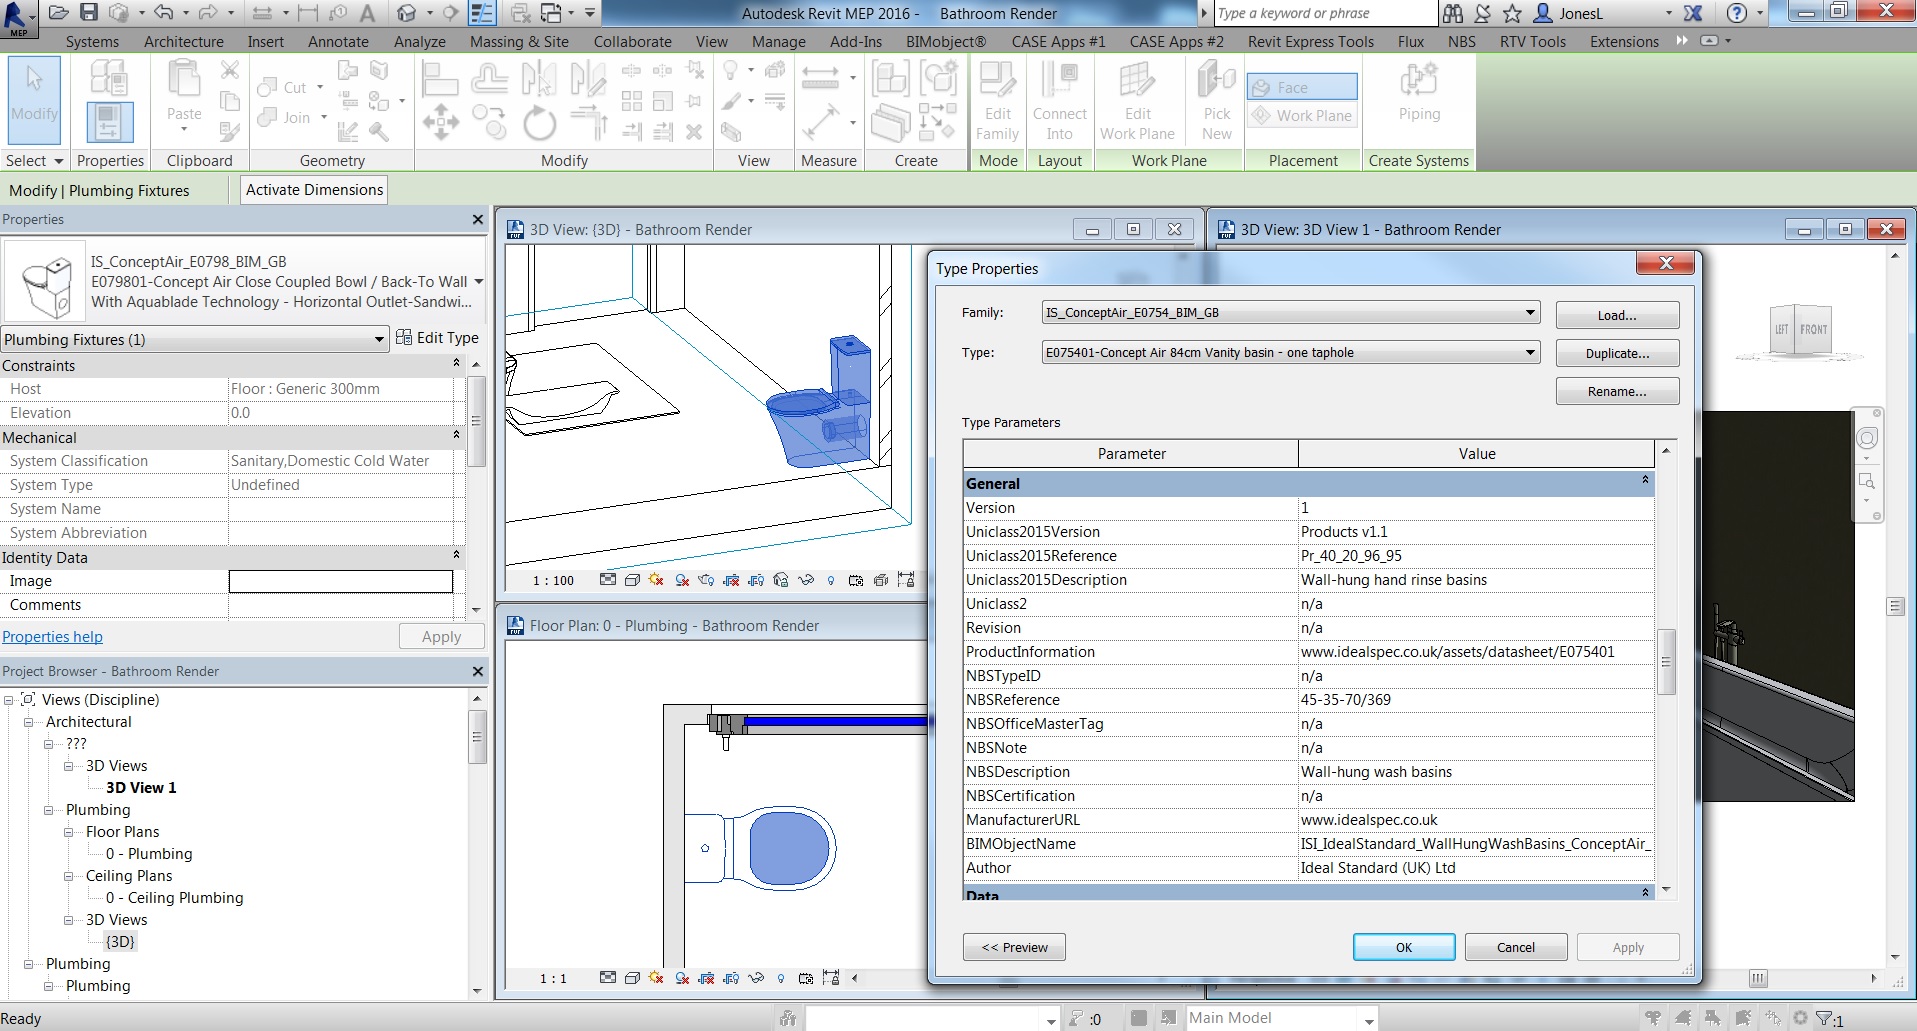This screenshot has height=1031, width=1917.
Task: Click OK in Type Properties dialog
Action: click(1404, 947)
